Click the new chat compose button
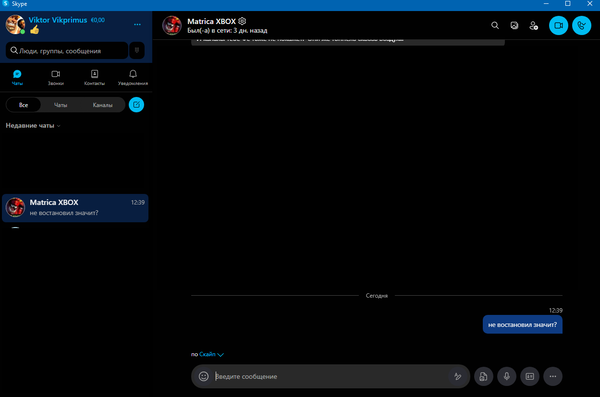This screenshot has width=600, height=397. click(136, 105)
